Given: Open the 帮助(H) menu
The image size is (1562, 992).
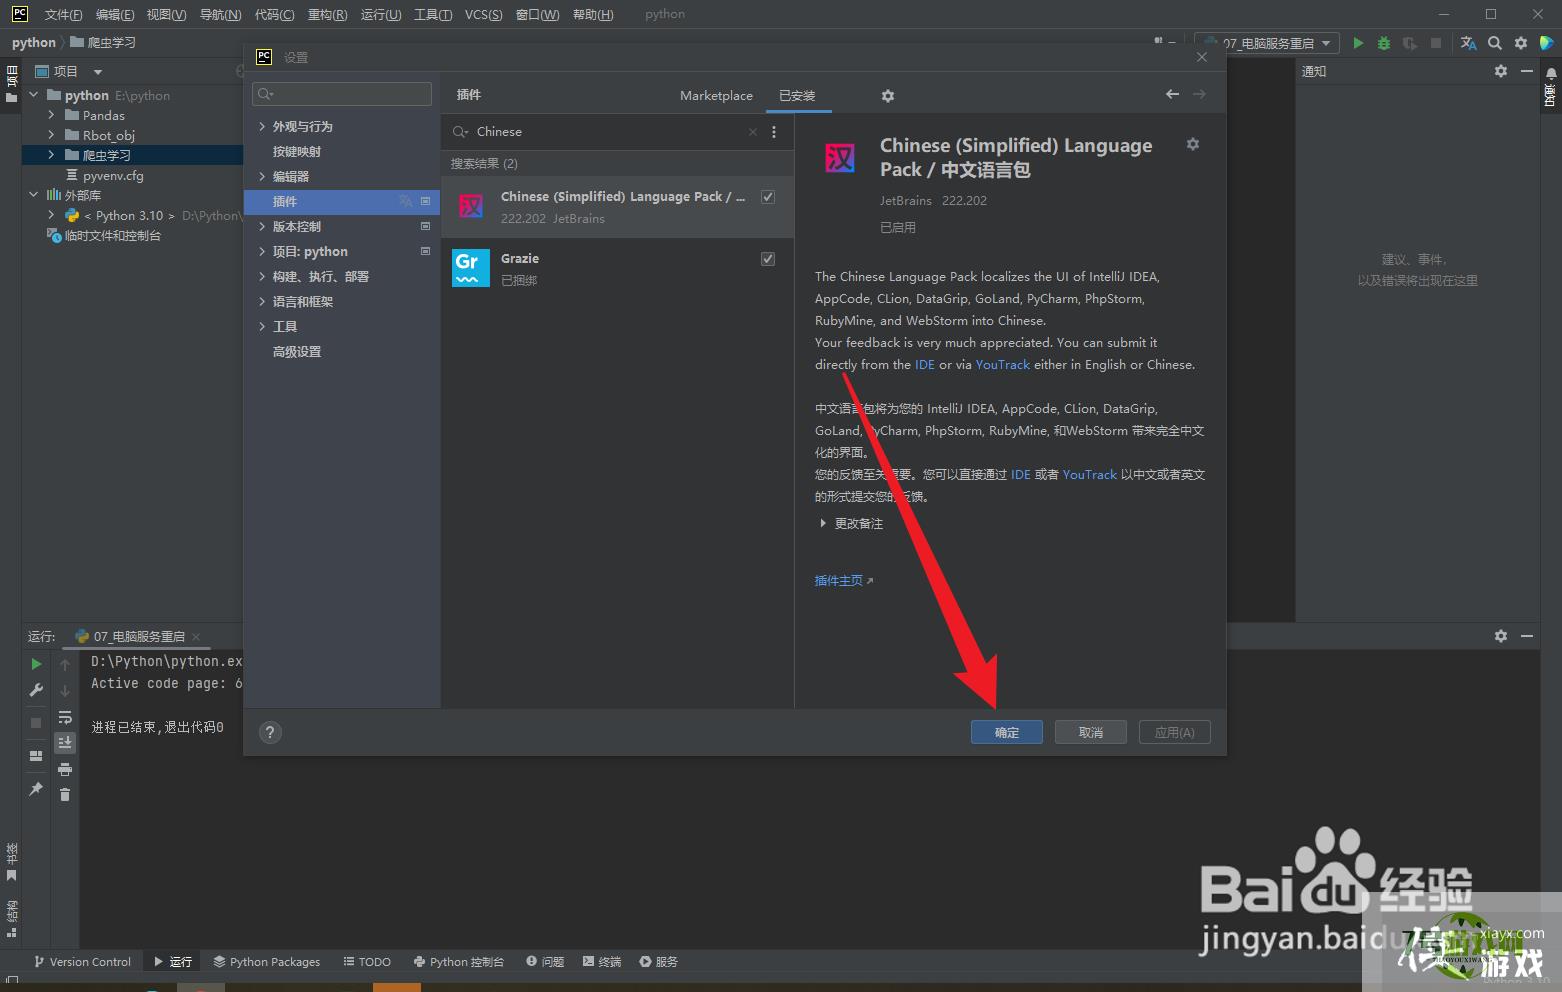Looking at the screenshot, I should (593, 14).
